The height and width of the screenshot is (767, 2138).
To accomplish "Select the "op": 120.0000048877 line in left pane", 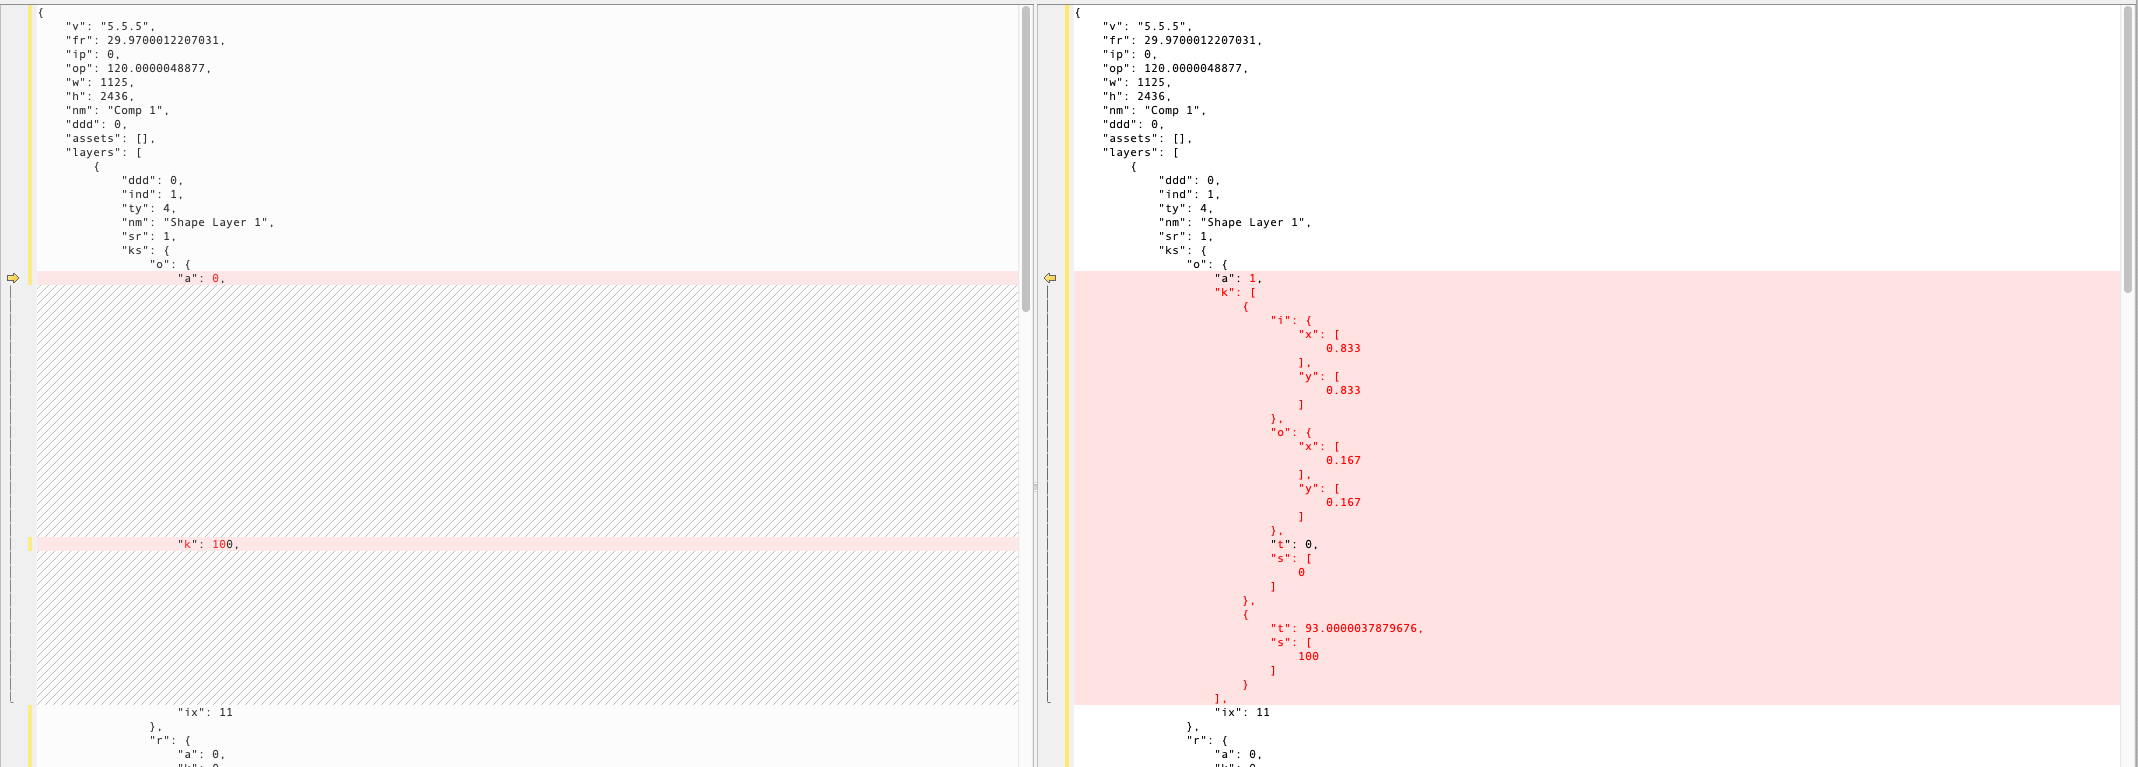I will click(x=139, y=68).
